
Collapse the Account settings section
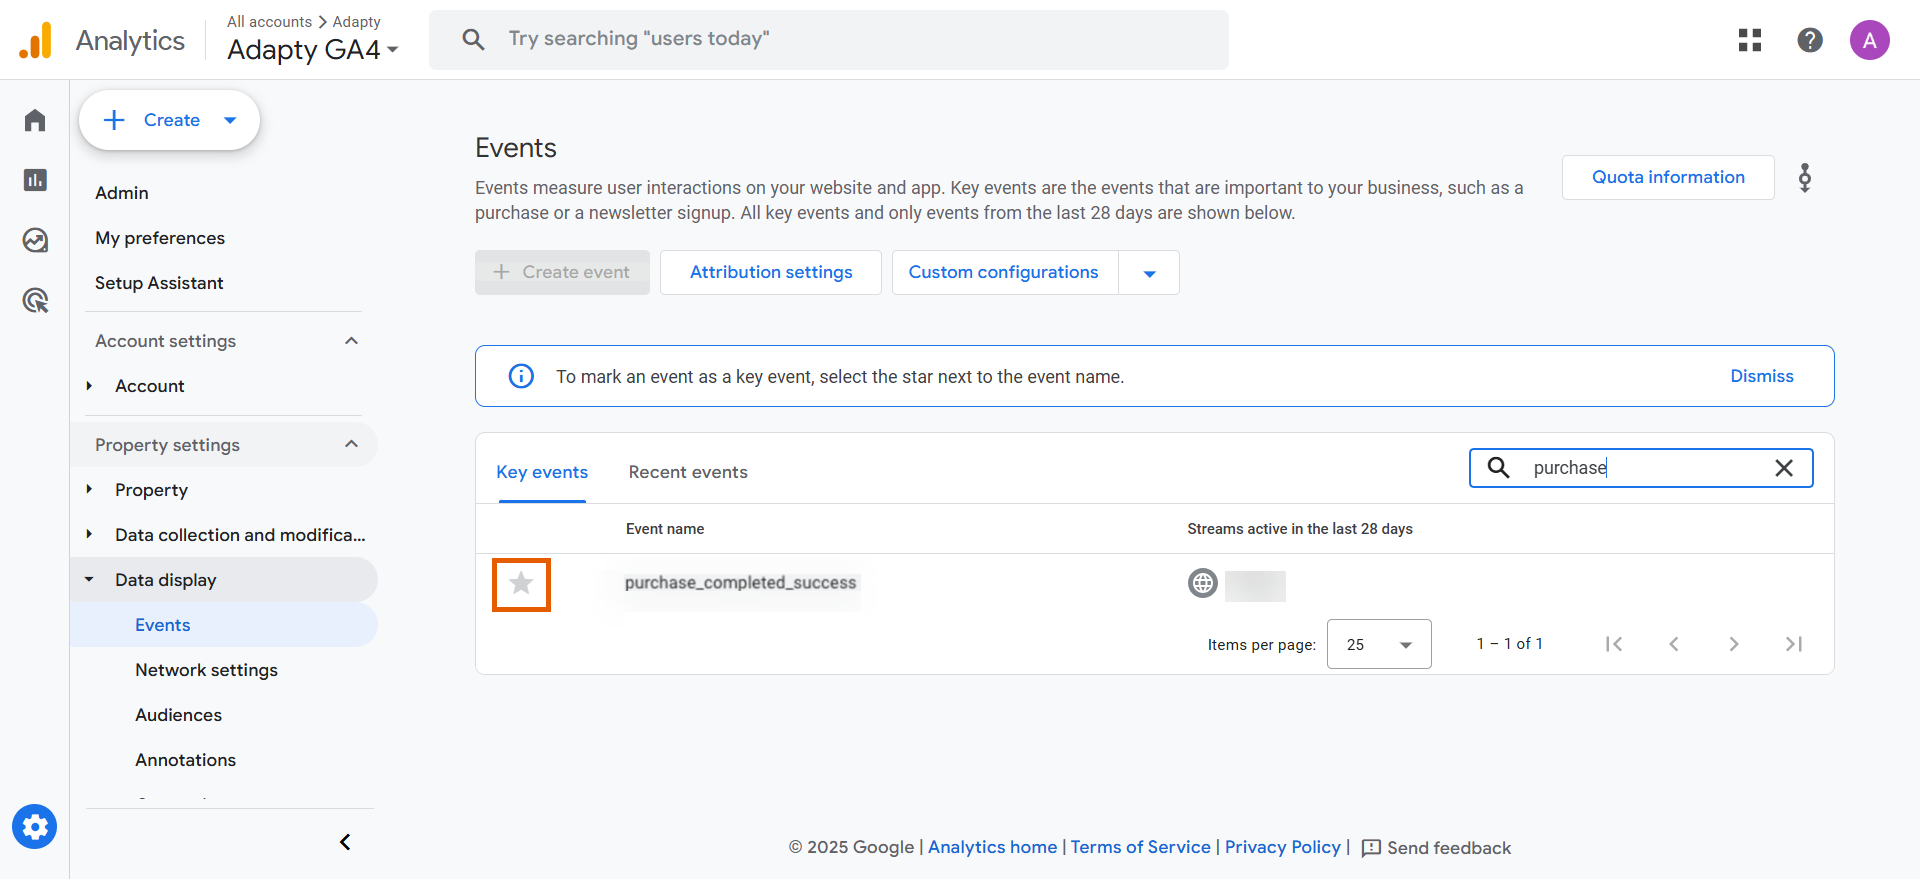pos(351,341)
